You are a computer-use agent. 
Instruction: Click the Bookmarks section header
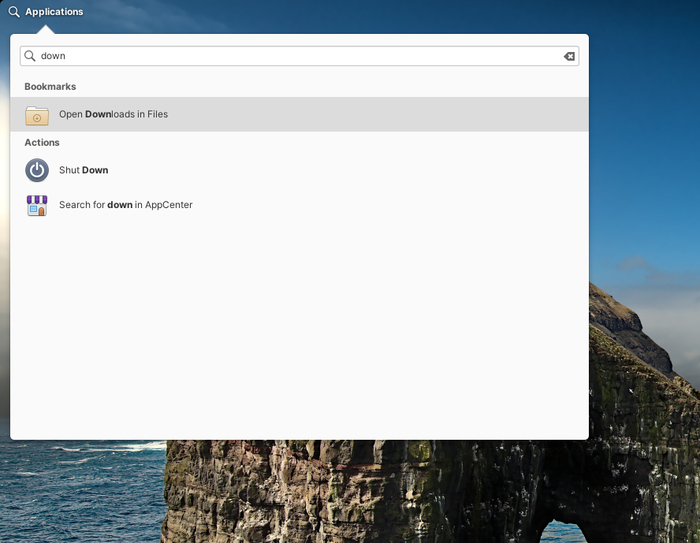pyautogui.click(x=50, y=87)
